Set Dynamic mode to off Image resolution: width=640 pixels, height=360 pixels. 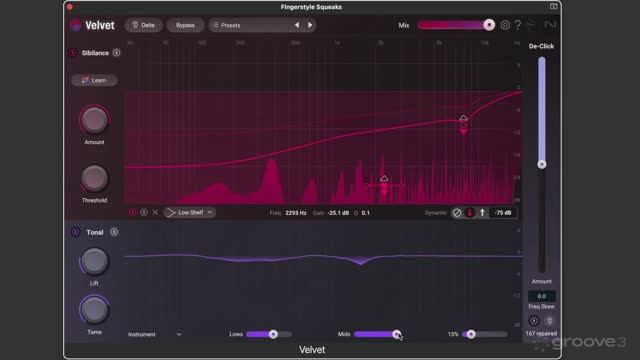(457, 213)
